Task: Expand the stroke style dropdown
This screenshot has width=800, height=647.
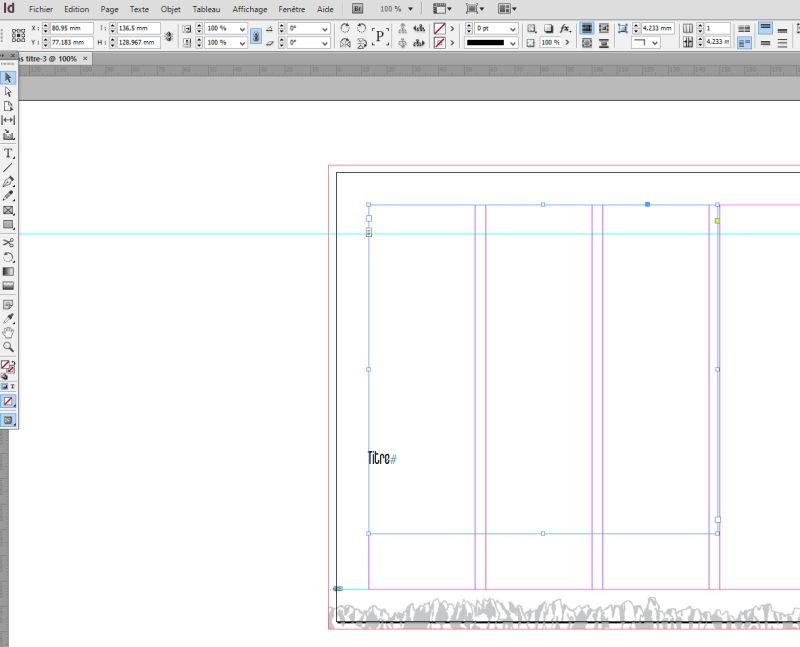Action: point(511,44)
